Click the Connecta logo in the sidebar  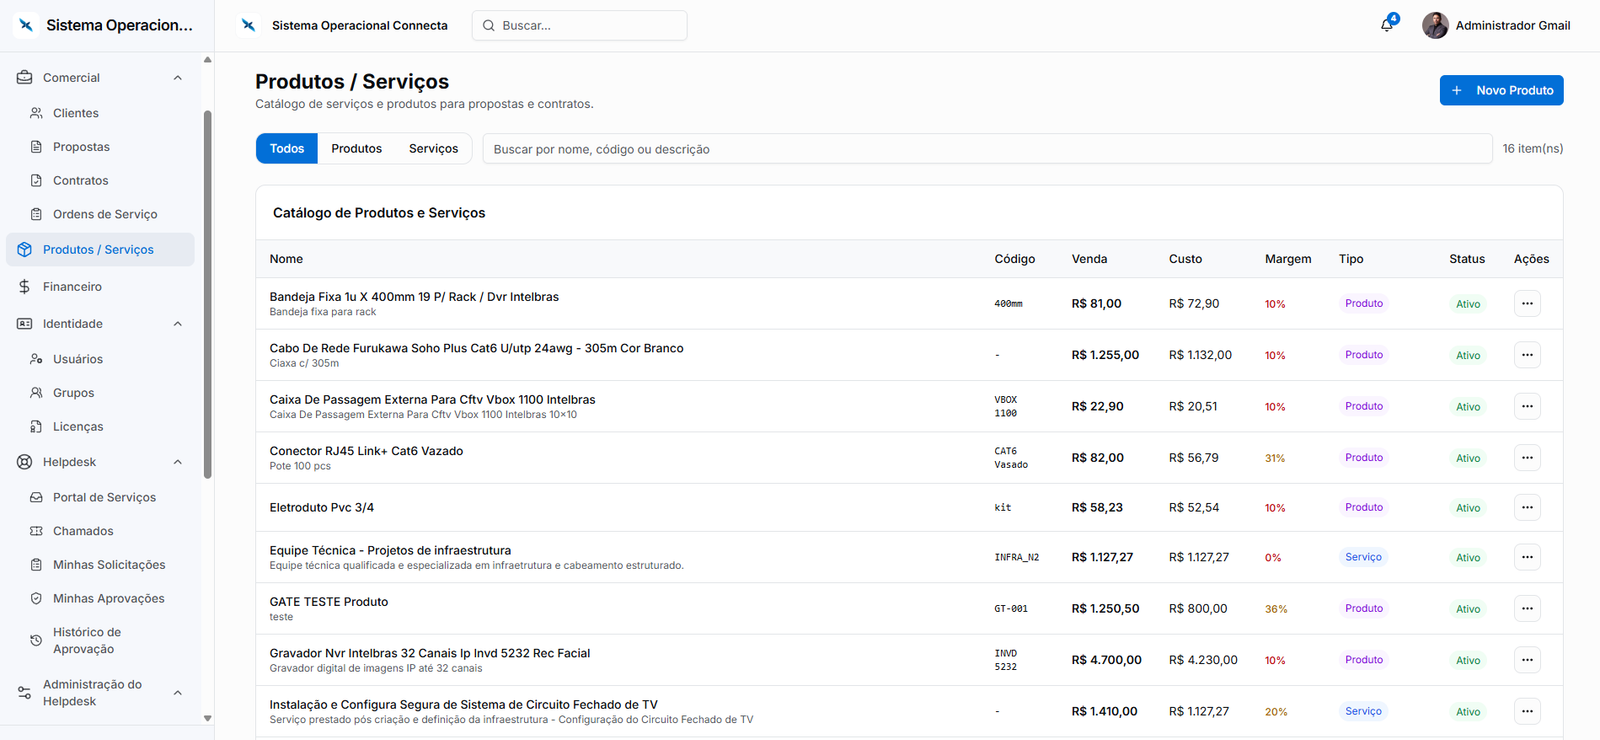[26, 25]
